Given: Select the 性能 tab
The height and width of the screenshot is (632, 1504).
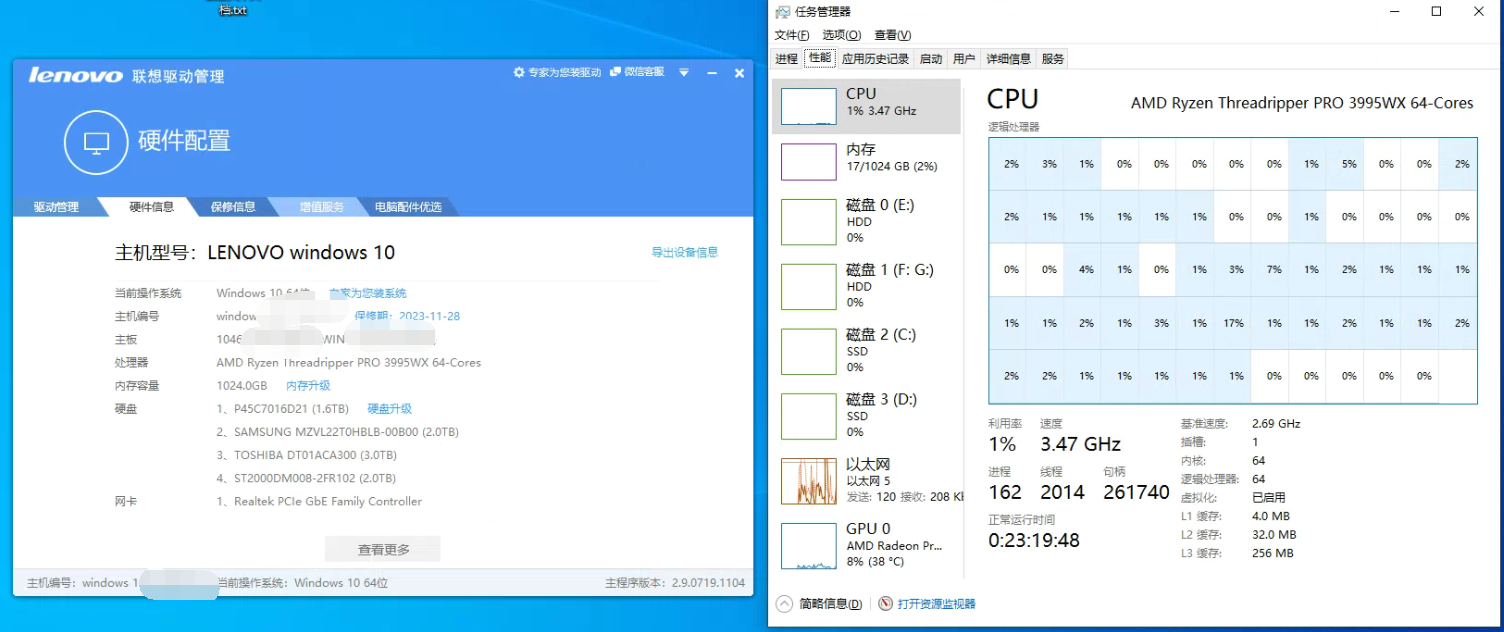Looking at the screenshot, I should 820,58.
